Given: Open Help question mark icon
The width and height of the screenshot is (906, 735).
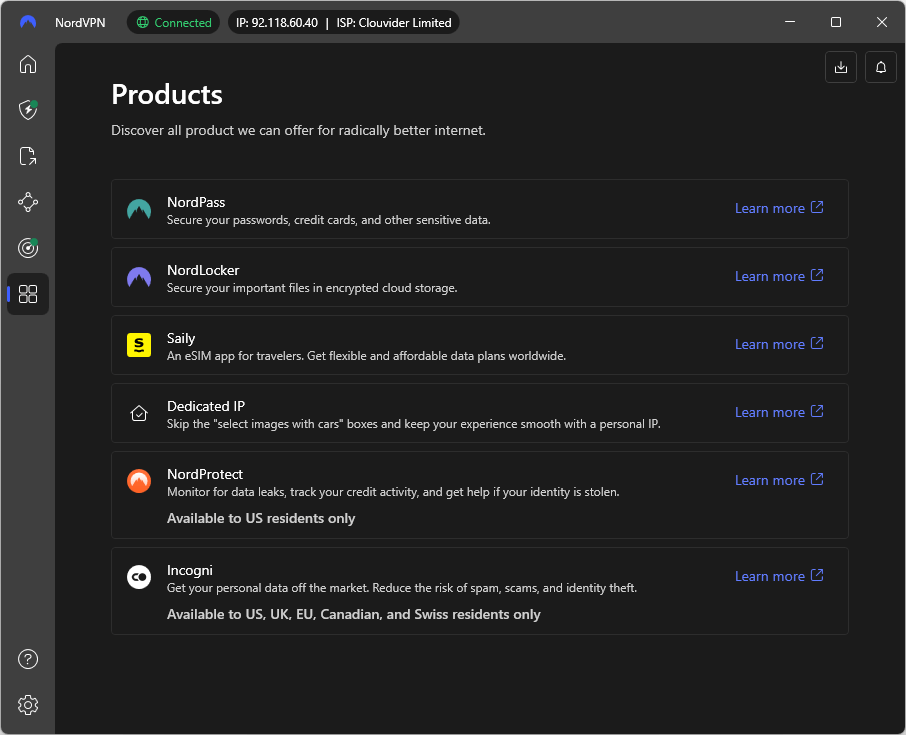Looking at the screenshot, I should coord(28,659).
